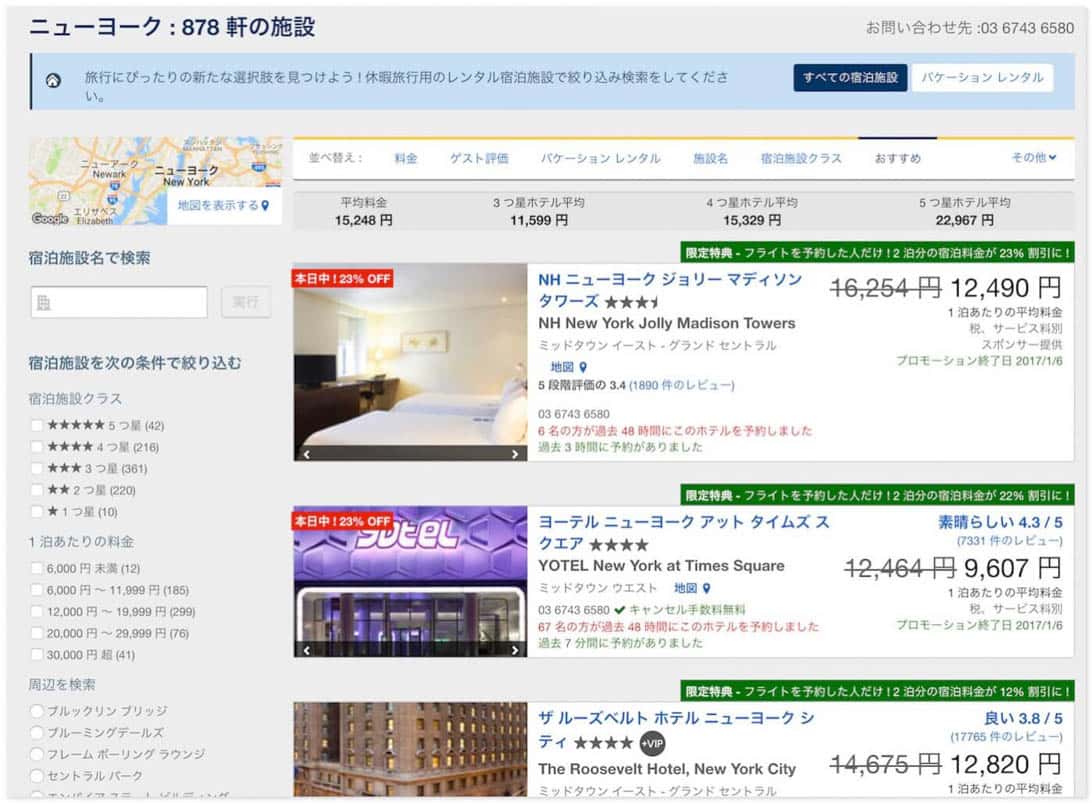The height and width of the screenshot is (803, 1092).
Task: Click the YOTEL exterior photo
Action: [x=410, y=582]
